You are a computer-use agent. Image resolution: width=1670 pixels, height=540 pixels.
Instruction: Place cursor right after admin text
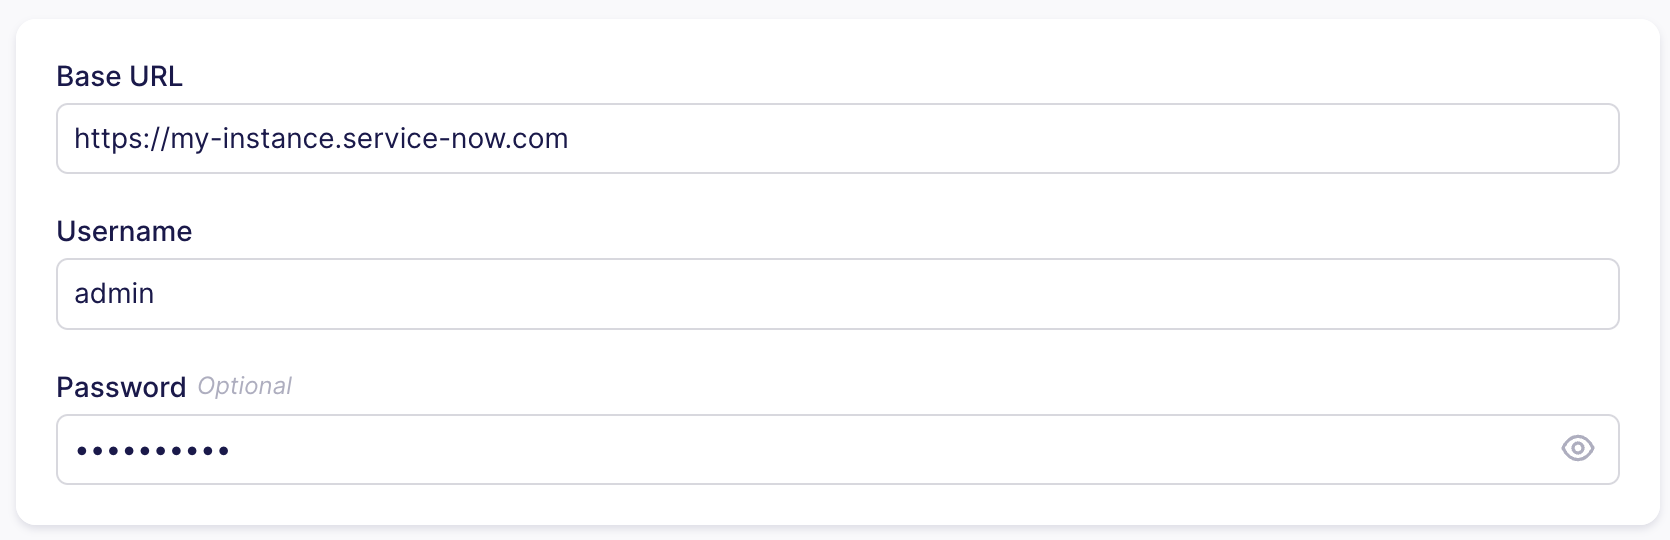coord(156,294)
